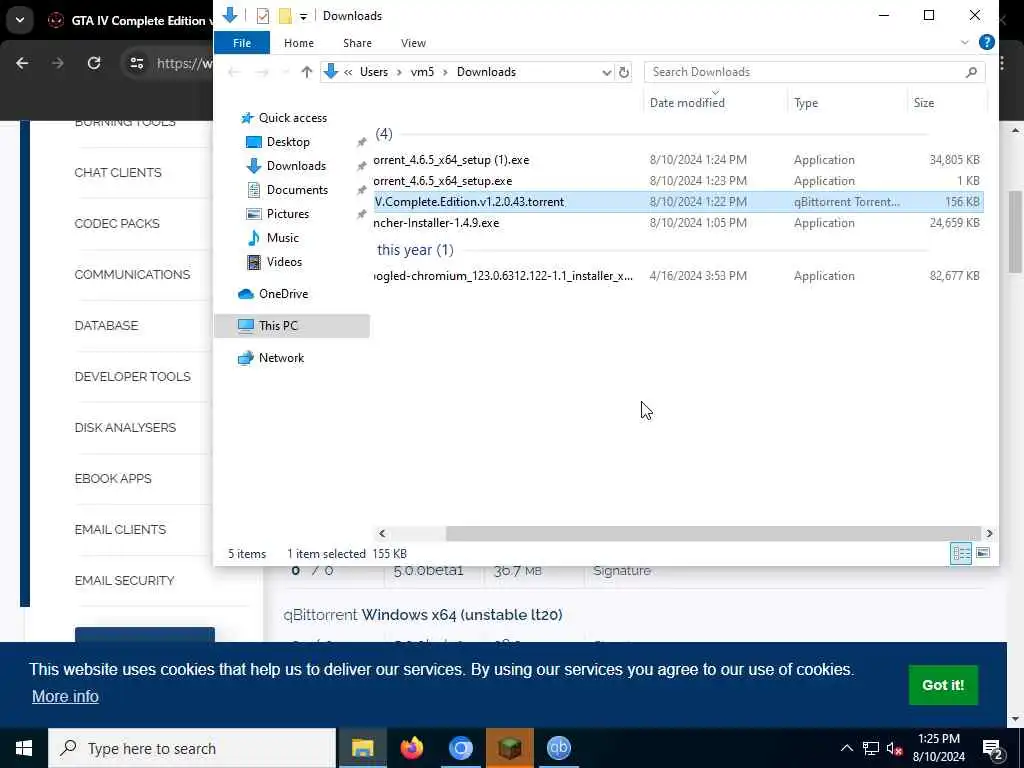Open EMAIL SECURITY category in sidebar

pos(124,580)
